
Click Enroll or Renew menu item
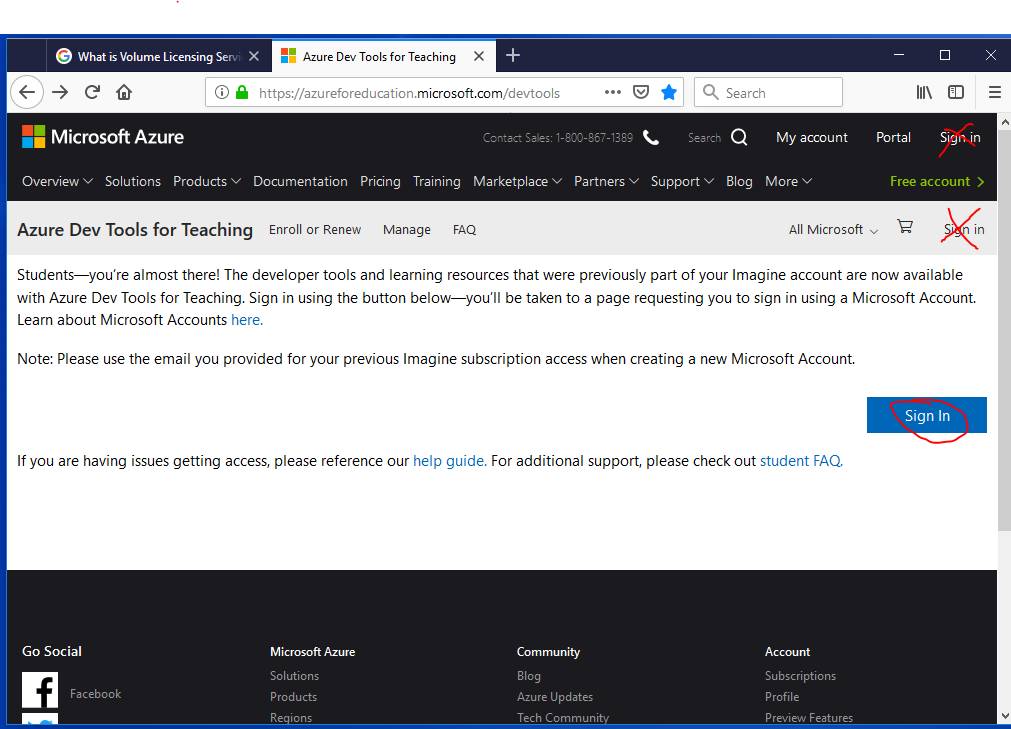tap(315, 229)
